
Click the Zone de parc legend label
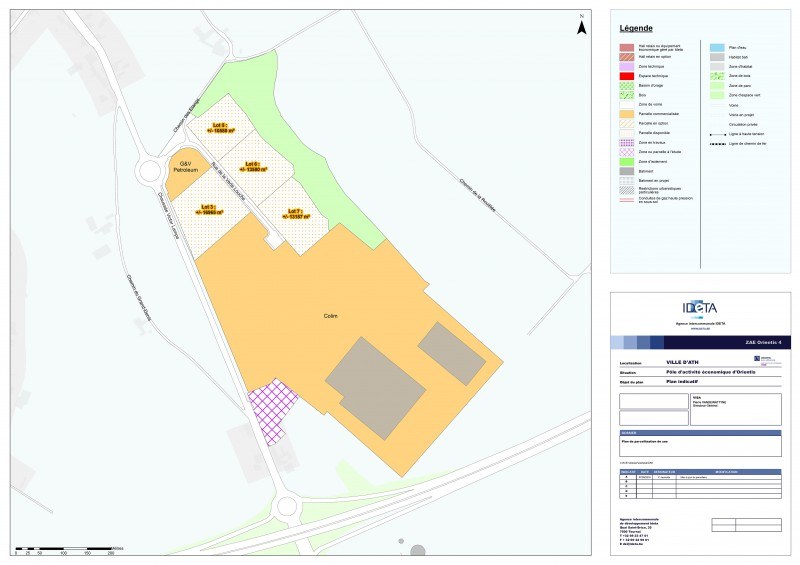click(x=740, y=86)
